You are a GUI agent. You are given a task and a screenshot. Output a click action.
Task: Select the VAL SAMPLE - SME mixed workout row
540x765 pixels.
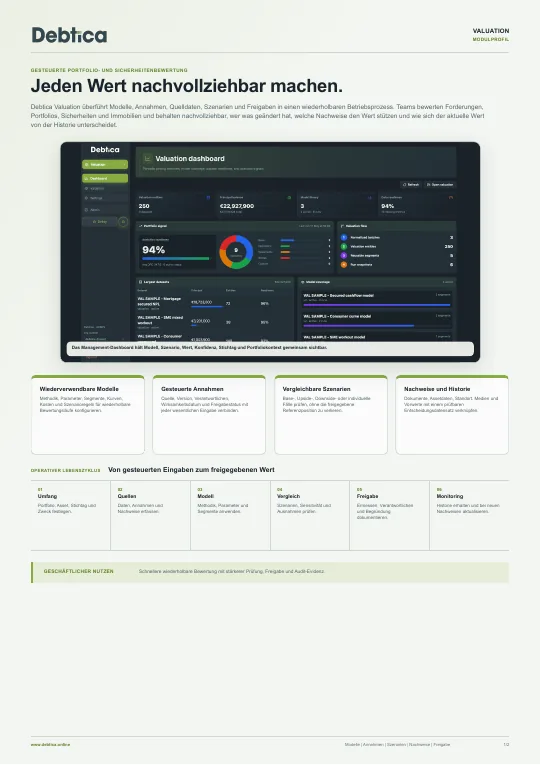click(x=214, y=322)
